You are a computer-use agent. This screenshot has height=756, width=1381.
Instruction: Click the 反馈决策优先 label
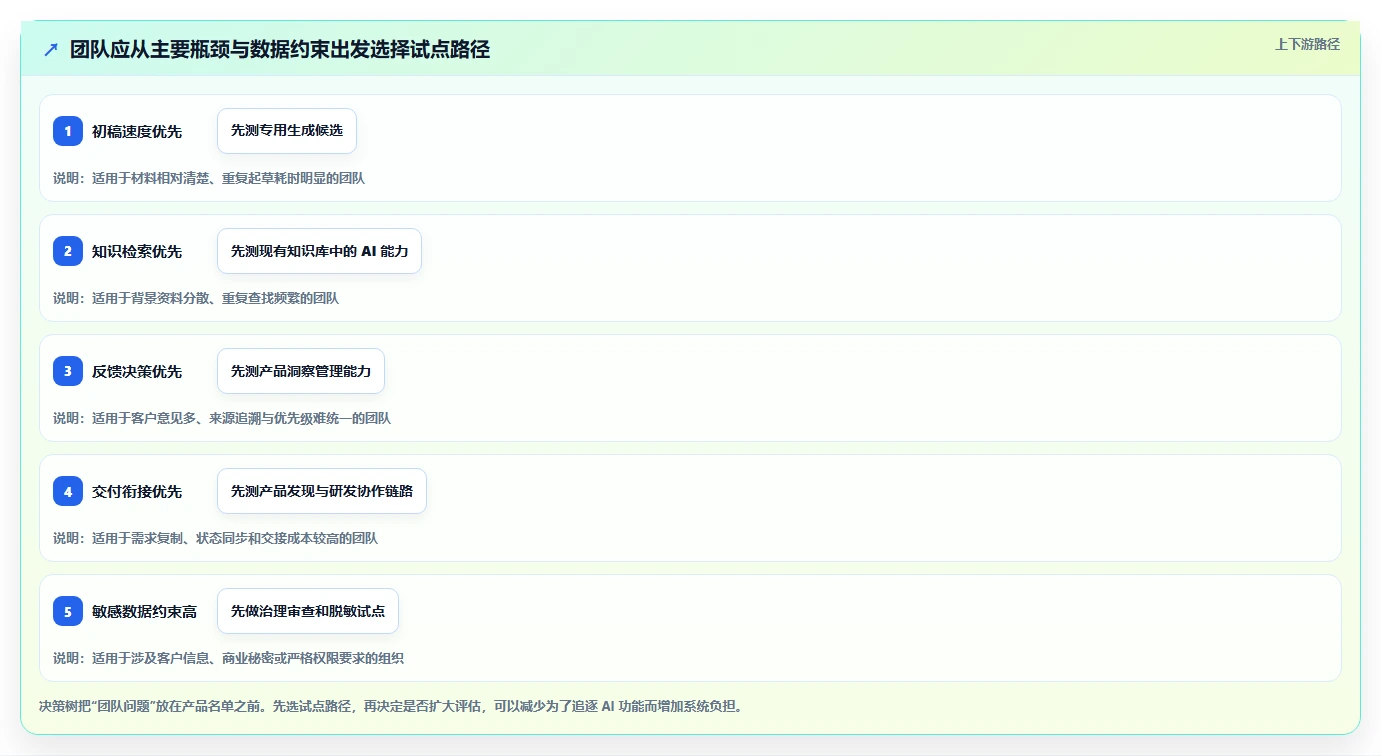[137, 371]
